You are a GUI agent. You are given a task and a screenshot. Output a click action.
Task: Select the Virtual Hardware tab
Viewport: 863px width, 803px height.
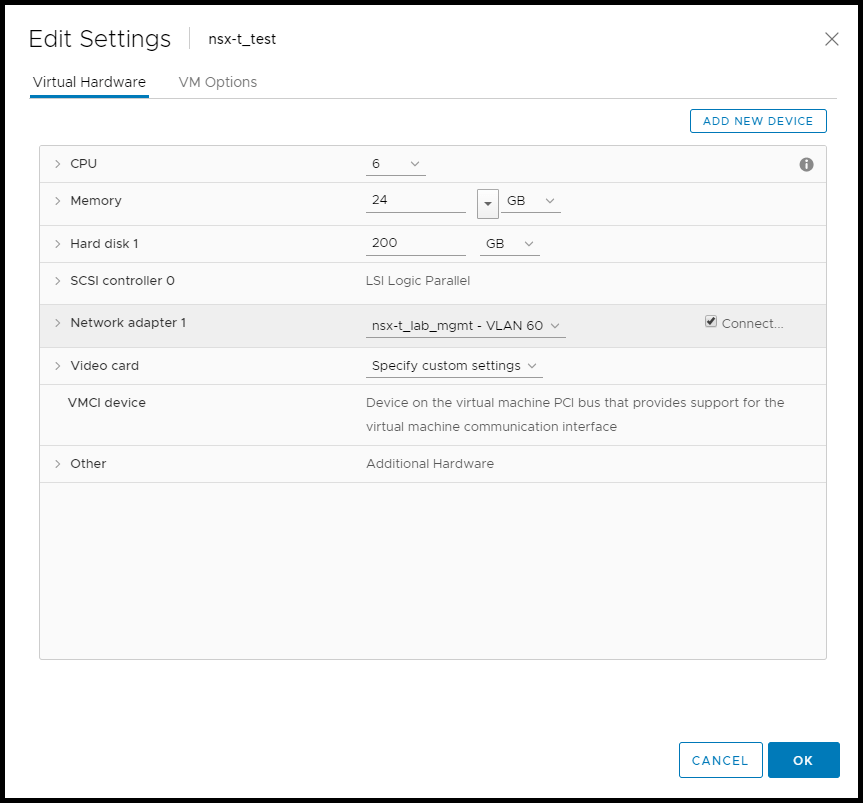click(x=89, y=82)
